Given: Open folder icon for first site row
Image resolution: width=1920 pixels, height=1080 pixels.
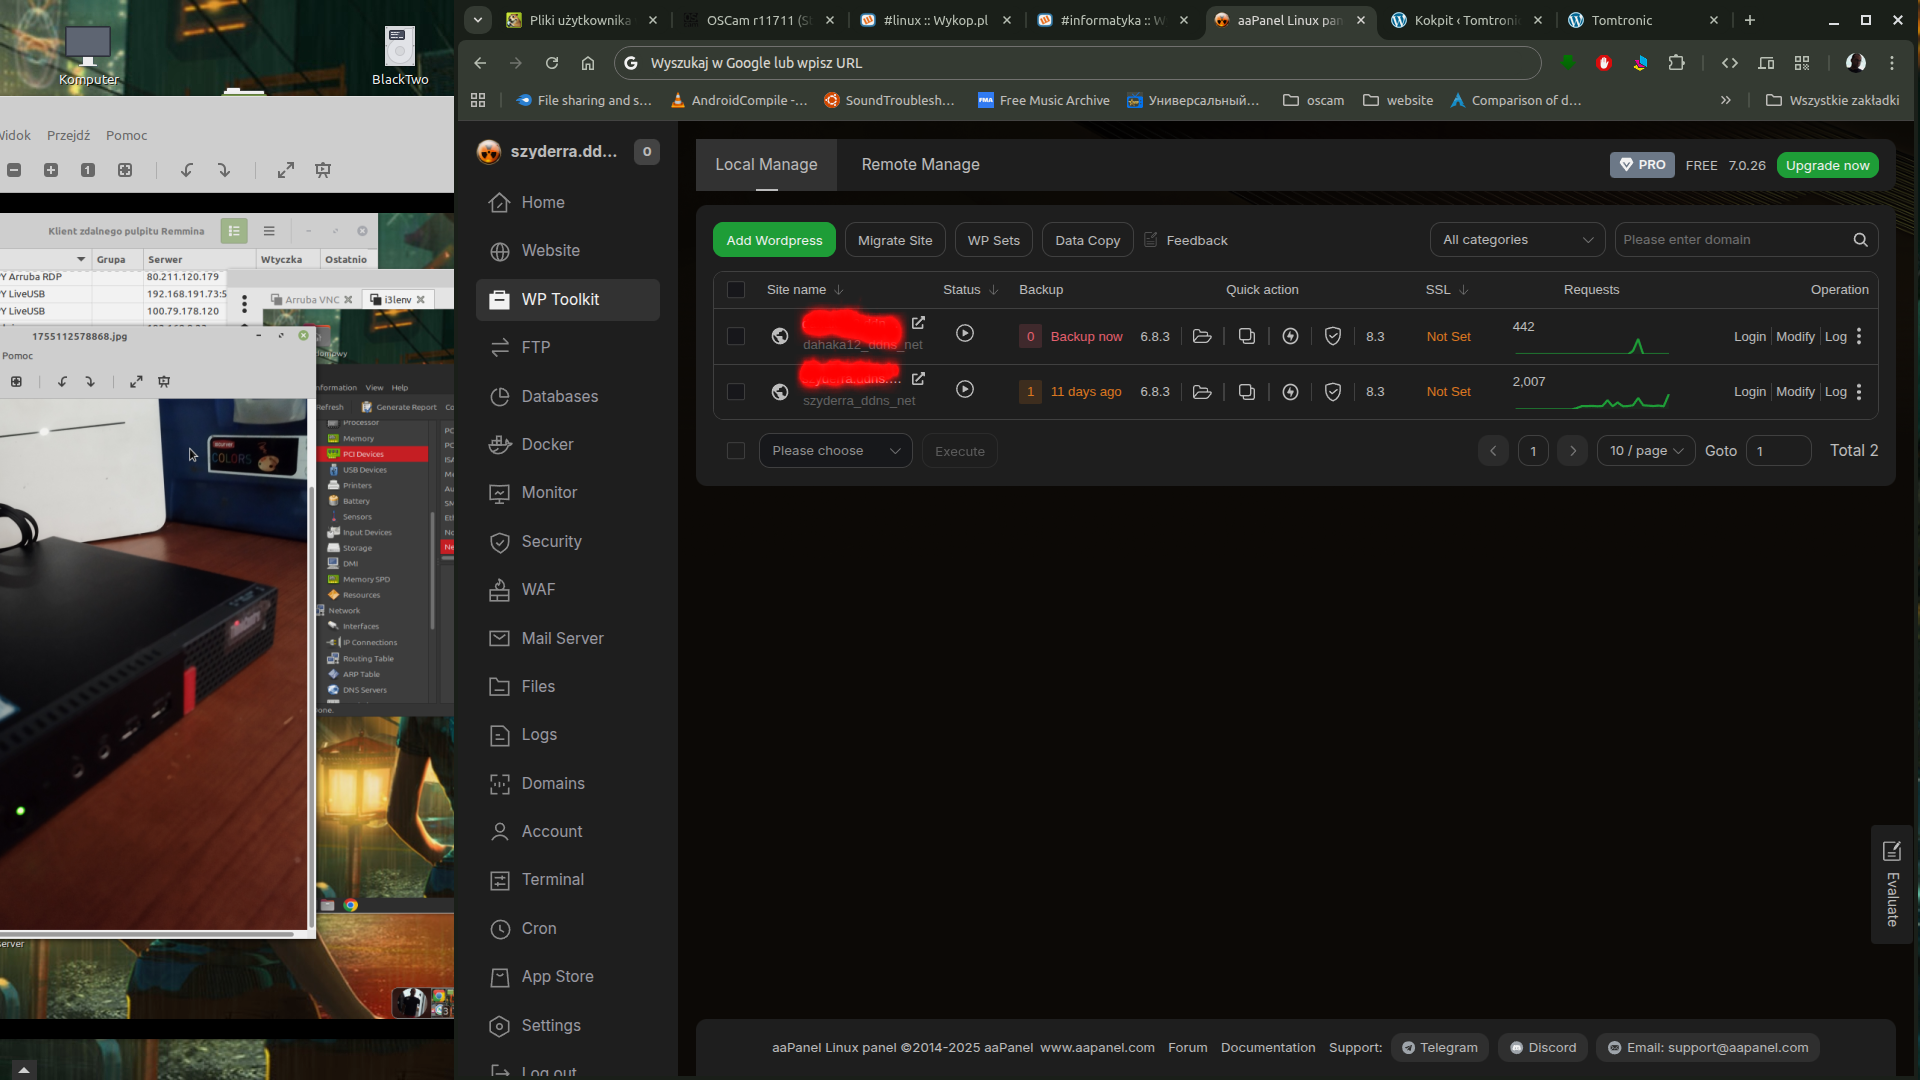Looking at the screenshot, I should [x=1202, y=336].
